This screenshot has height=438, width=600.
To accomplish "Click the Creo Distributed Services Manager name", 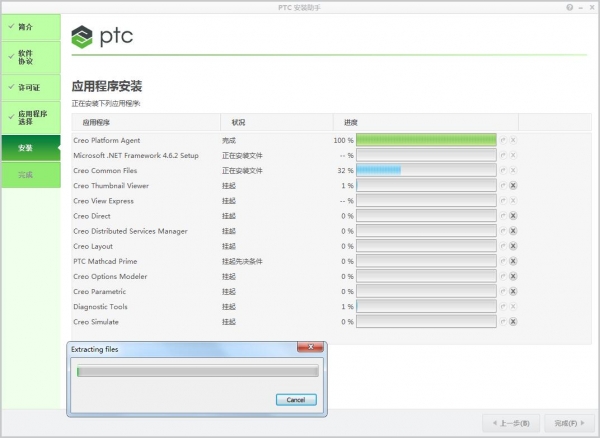I will [x=130, y=231].
